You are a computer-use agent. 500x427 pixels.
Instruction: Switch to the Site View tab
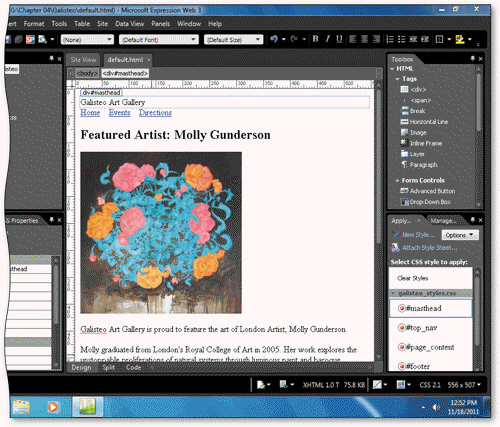83,60
